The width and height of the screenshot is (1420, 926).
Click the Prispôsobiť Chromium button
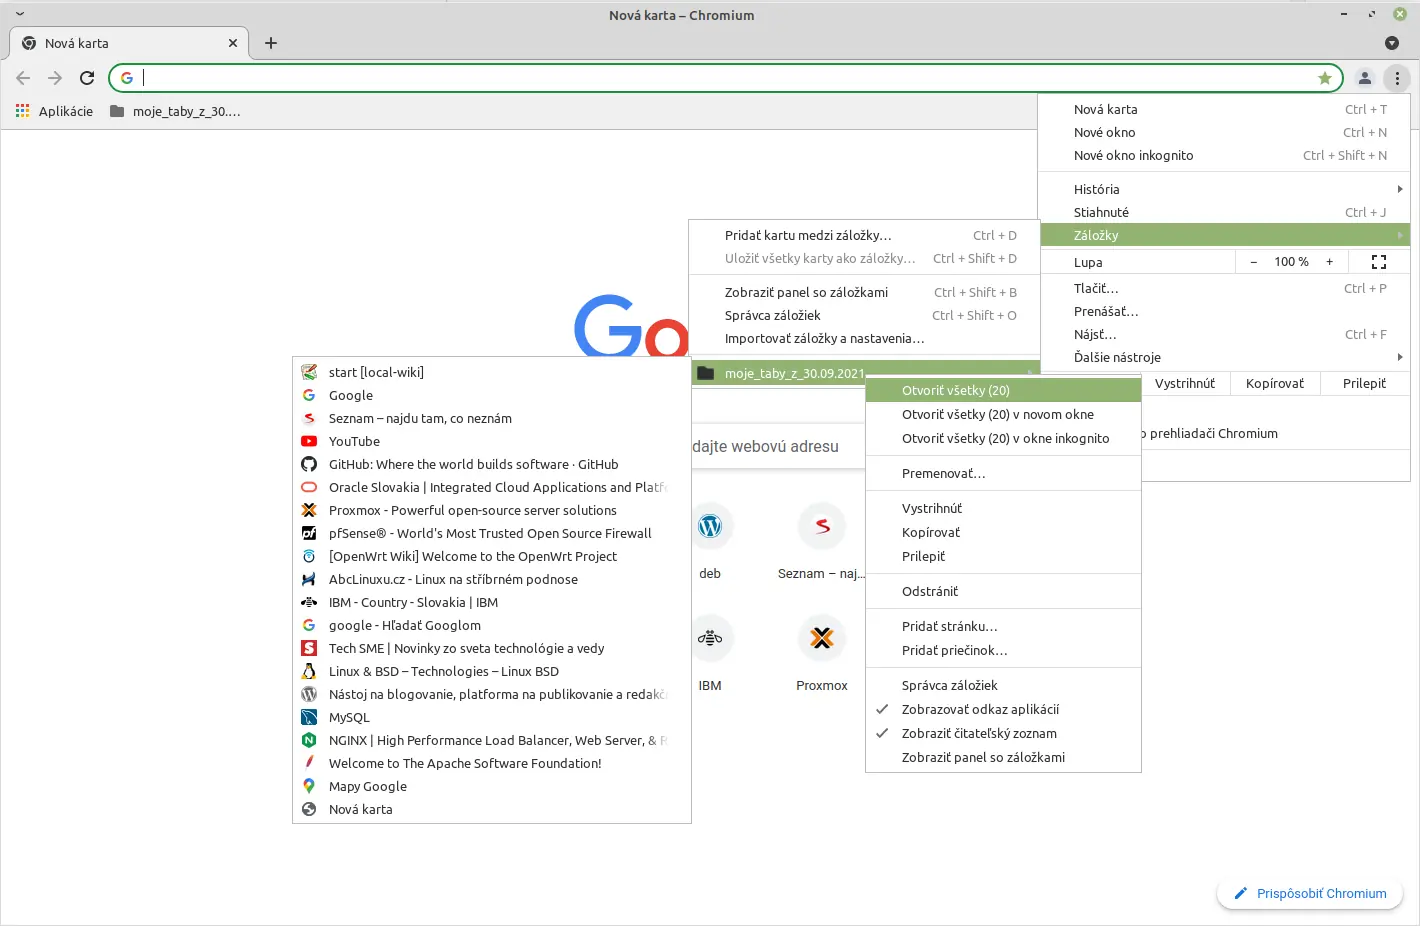coord(1310,893)
